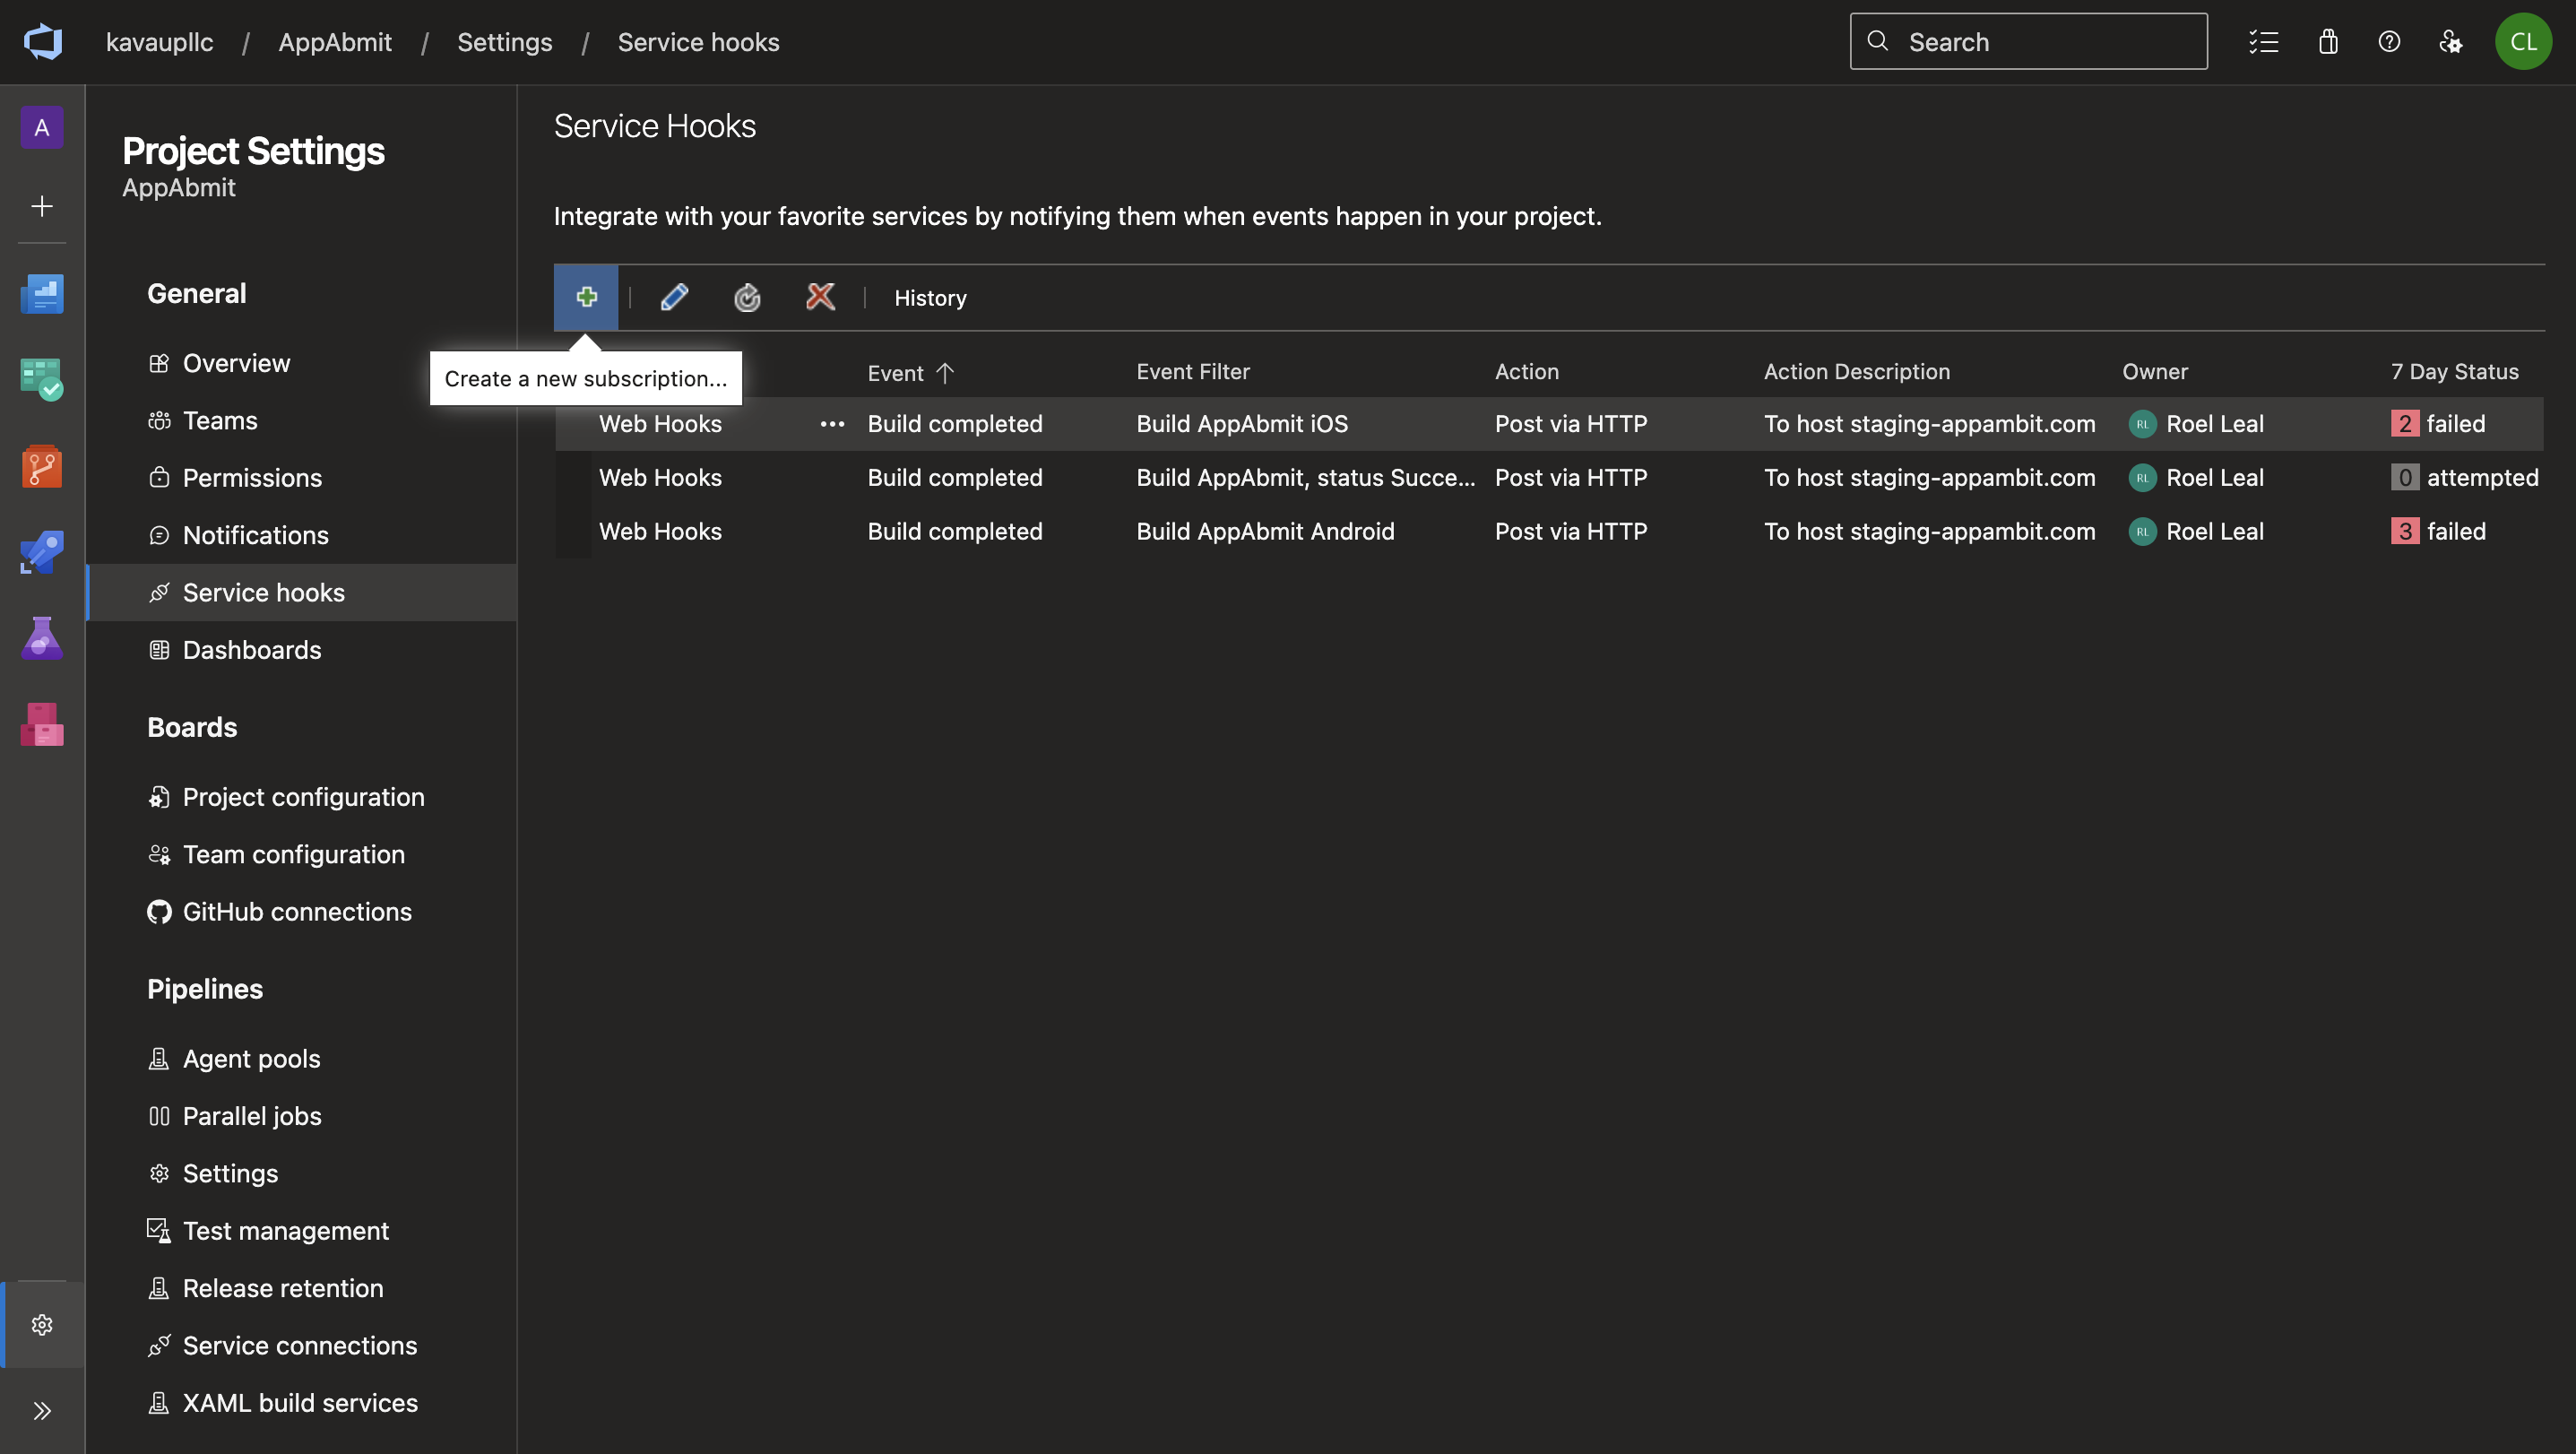Screen dimensions: 2576x1454
Task: Select the Notifications settings item
Action: tap(255, 535)
